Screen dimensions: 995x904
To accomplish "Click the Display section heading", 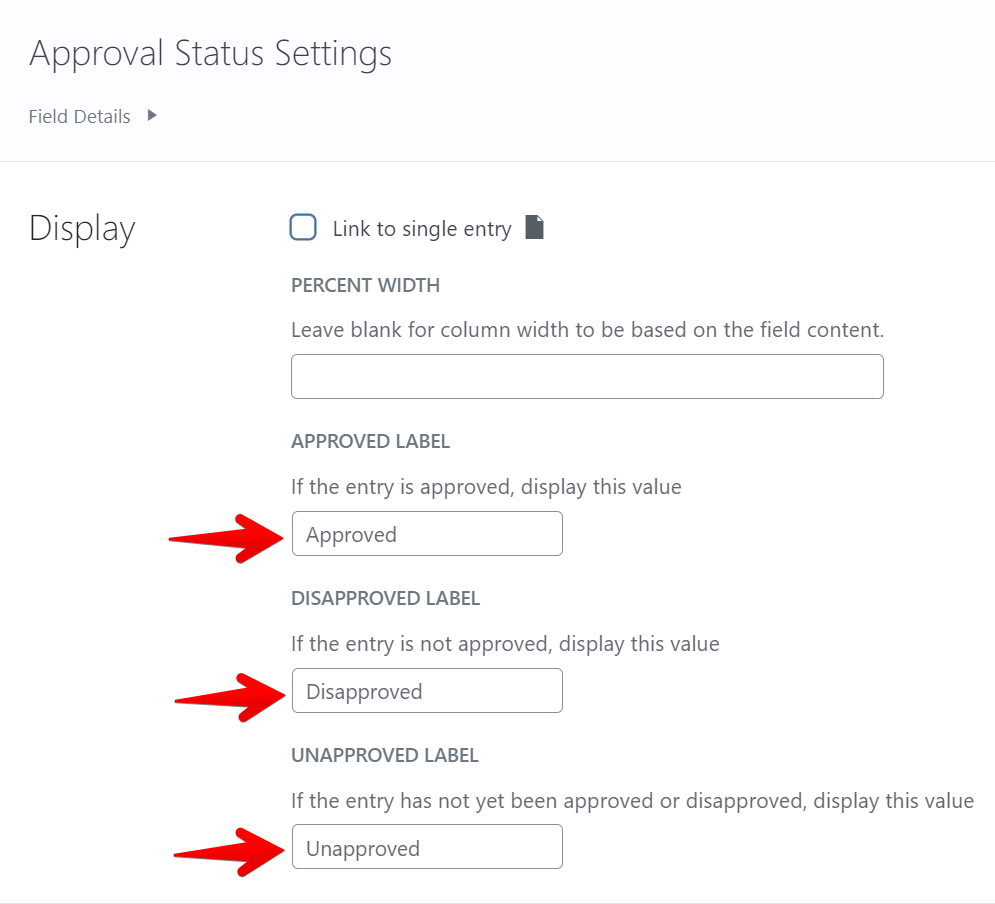I will (x=82, y=228).
